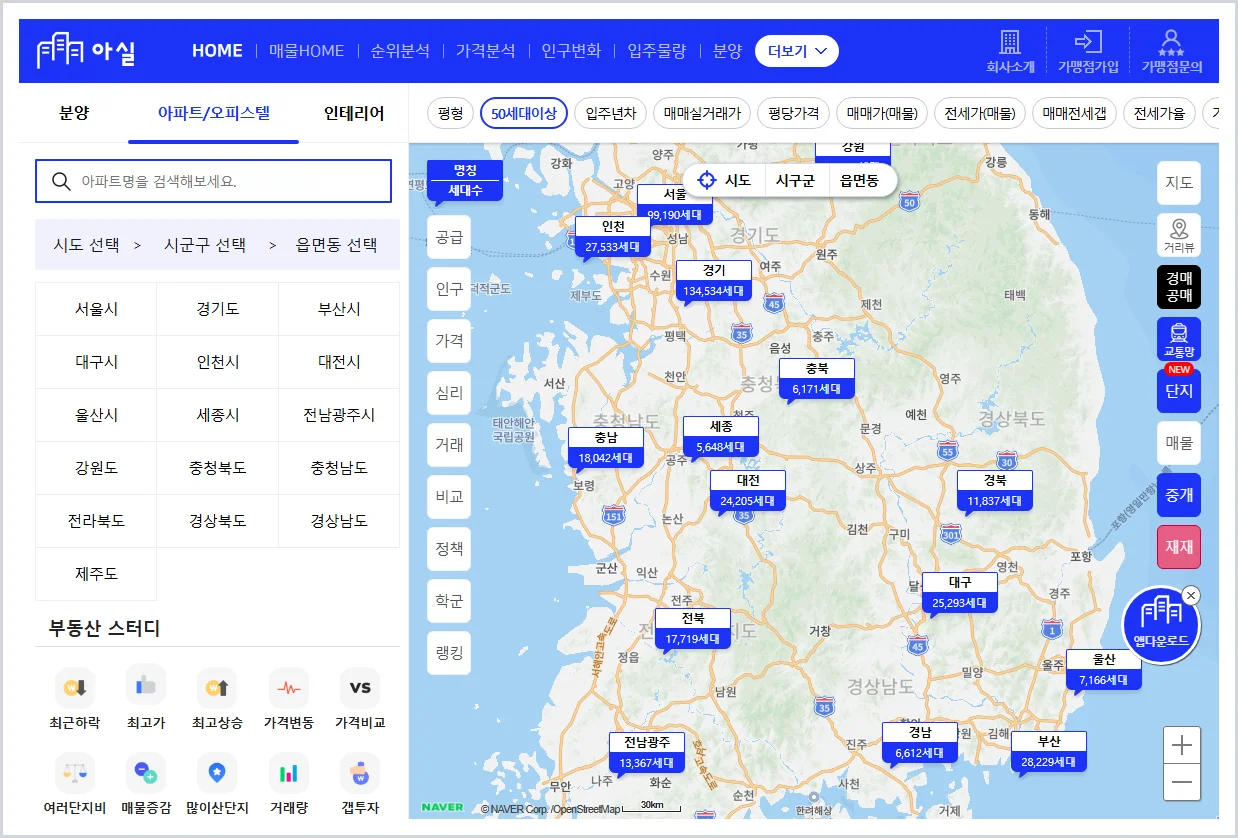
Task: Click 대구 25,293세대 marker
Action: tap(959, 593)
